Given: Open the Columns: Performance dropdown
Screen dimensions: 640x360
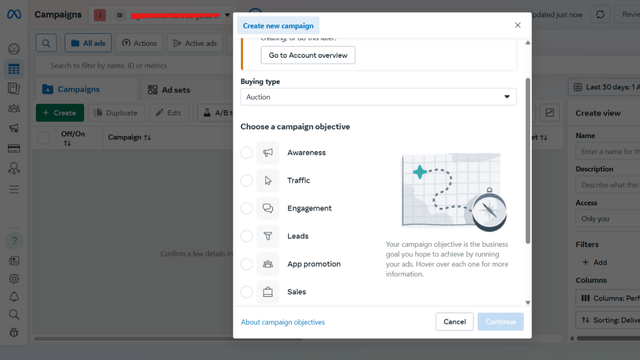Looking at the screenshot, I should (608, 298).
